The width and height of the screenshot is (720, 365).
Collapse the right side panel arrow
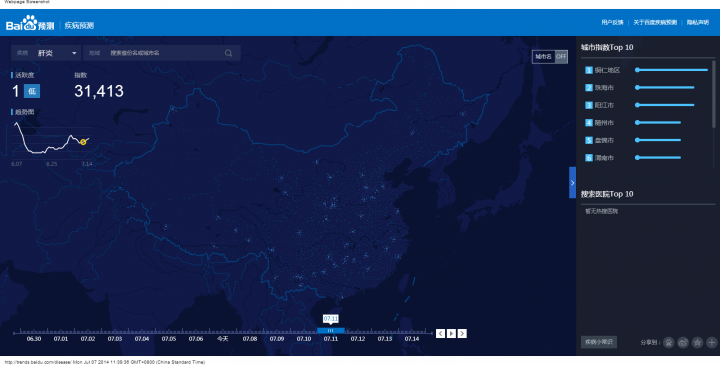(x=572, y=183)
